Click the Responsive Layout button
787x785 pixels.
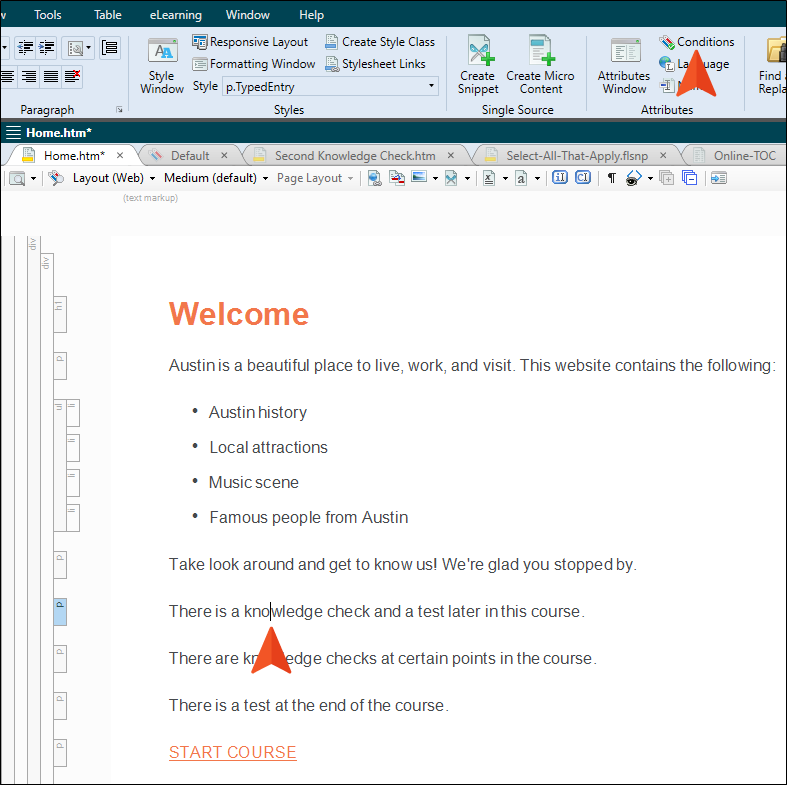(x=250, y=42)
